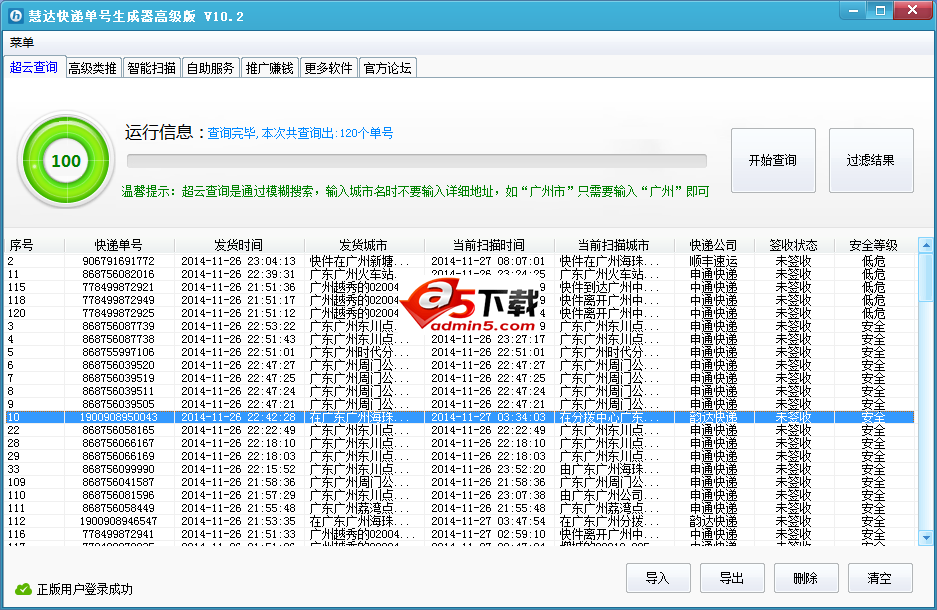Select tracking number 868756039519

click(x=118, y=378)
